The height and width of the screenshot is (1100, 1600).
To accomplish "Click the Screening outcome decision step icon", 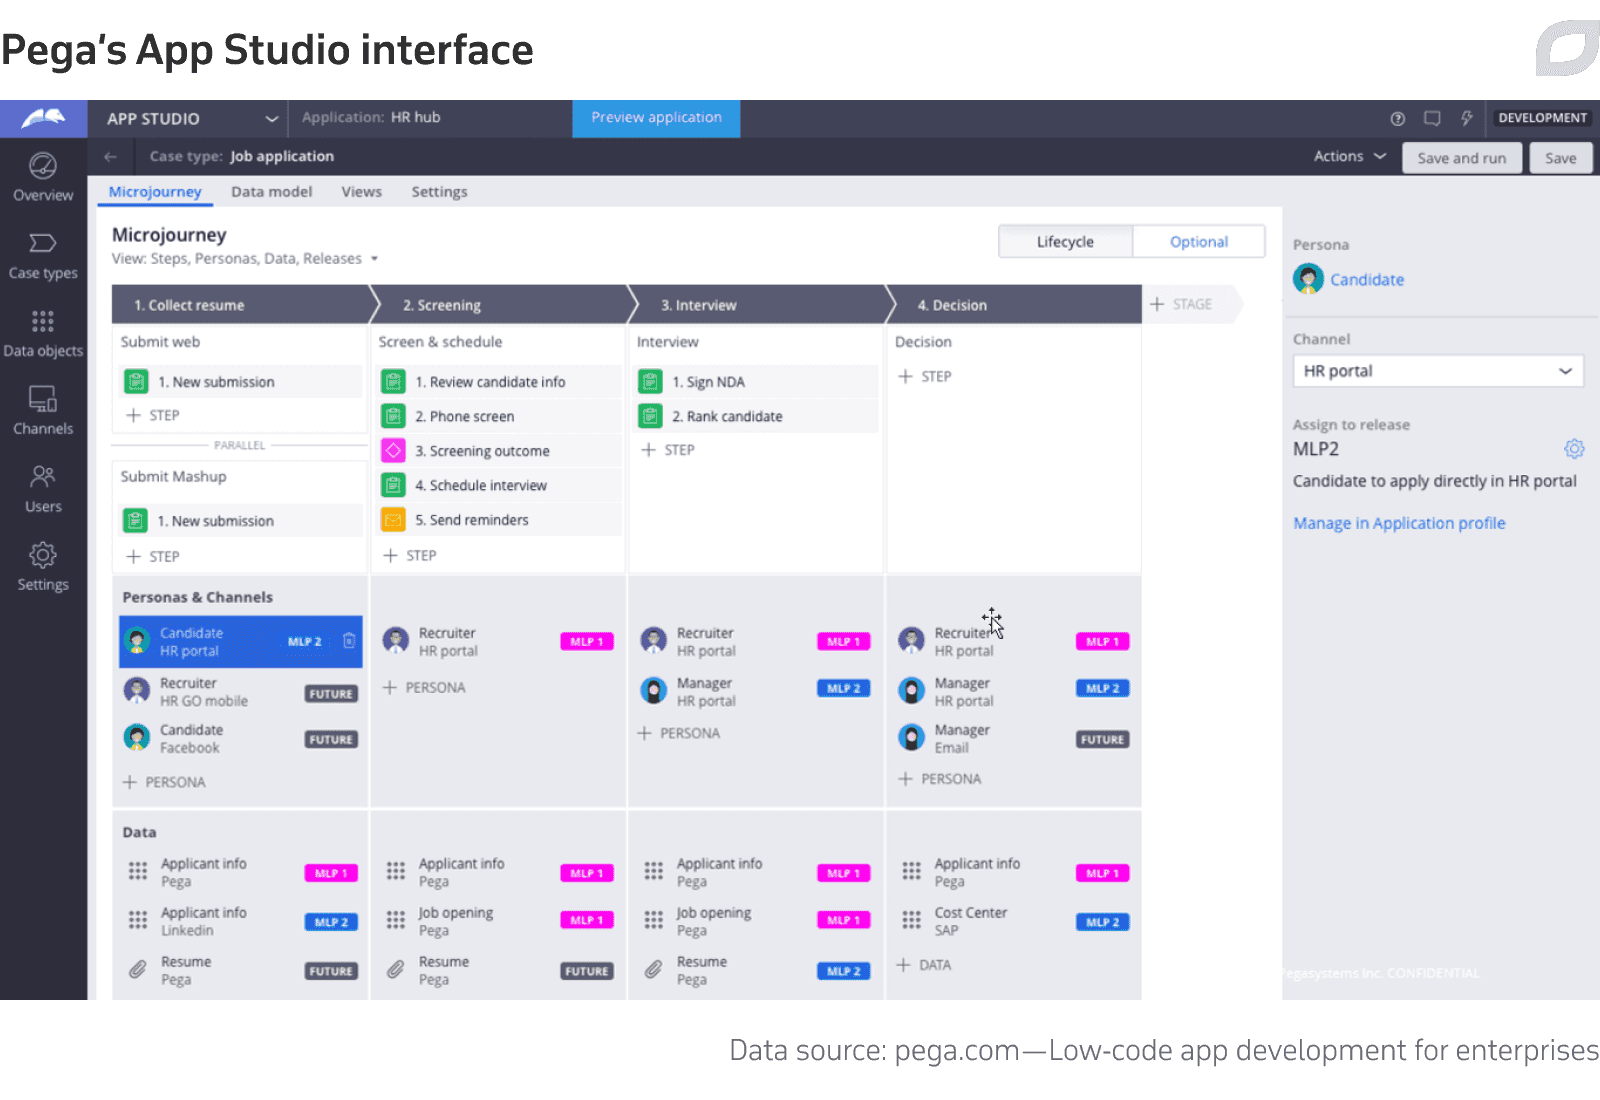I will point(393,451).
